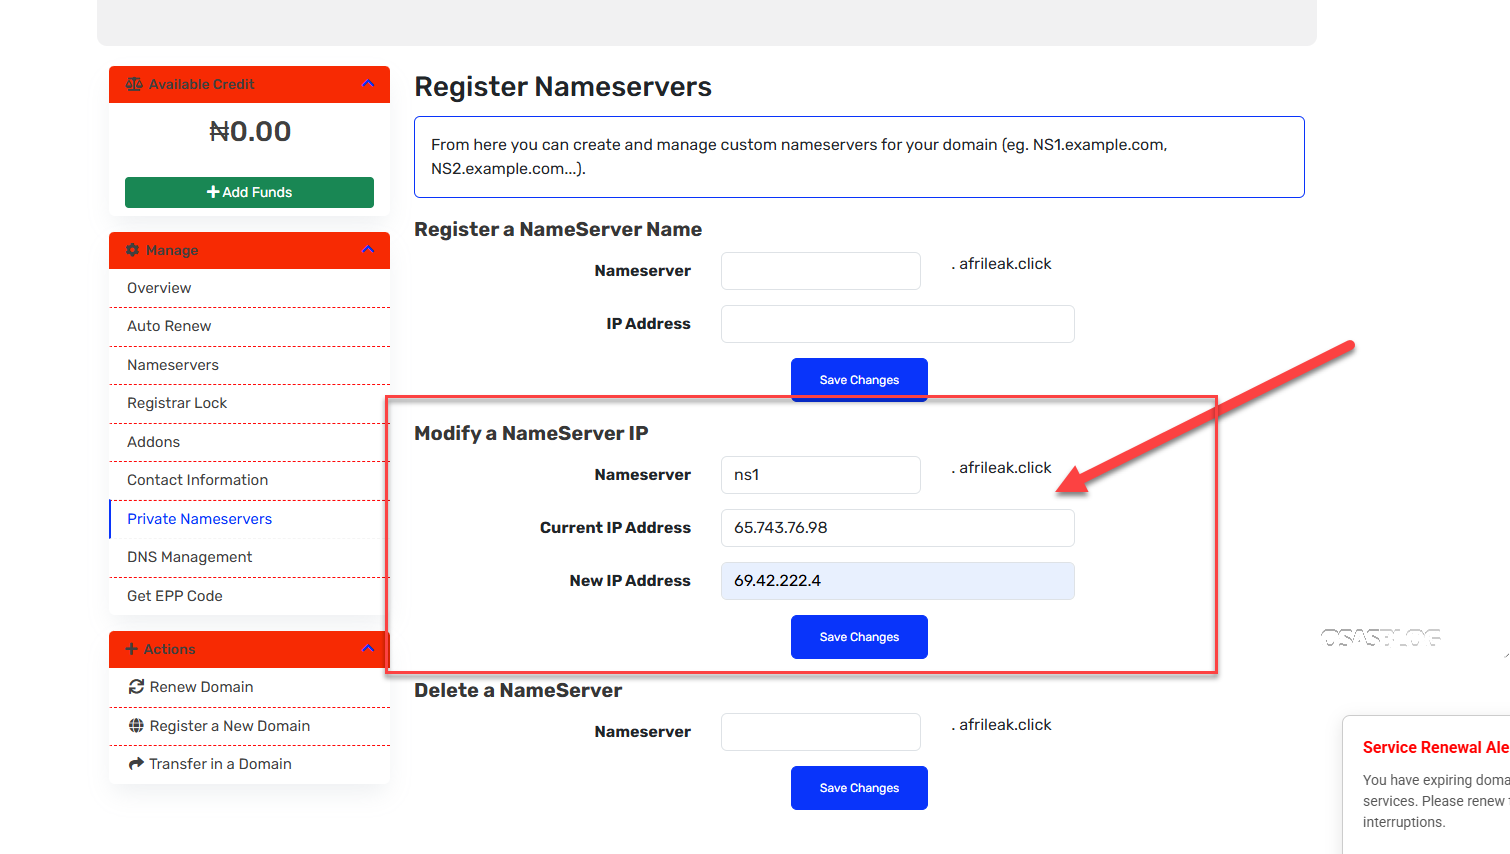This screenshot has height=854, width=1510.
Task: Focus the Delete a NameServer input field
Action: tap(820, 732)
